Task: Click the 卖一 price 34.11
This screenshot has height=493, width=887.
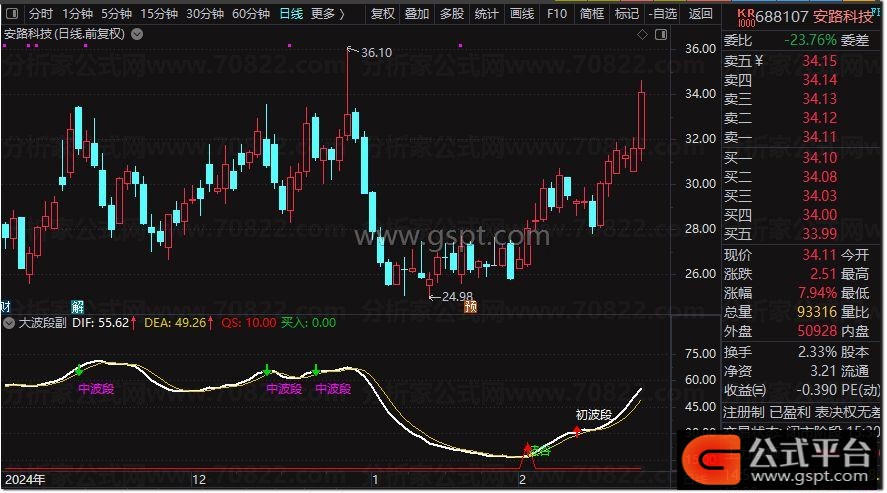Action: [x=820, y=137]
